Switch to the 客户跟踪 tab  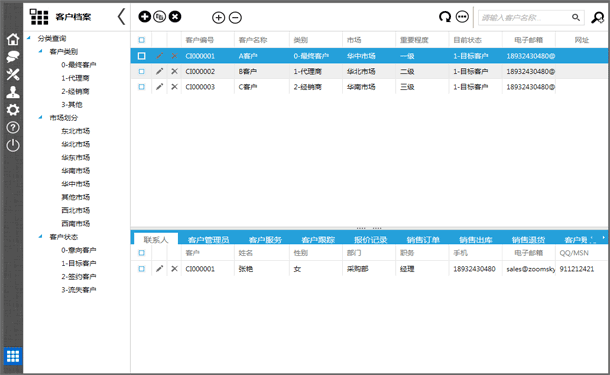click(318, 240)
